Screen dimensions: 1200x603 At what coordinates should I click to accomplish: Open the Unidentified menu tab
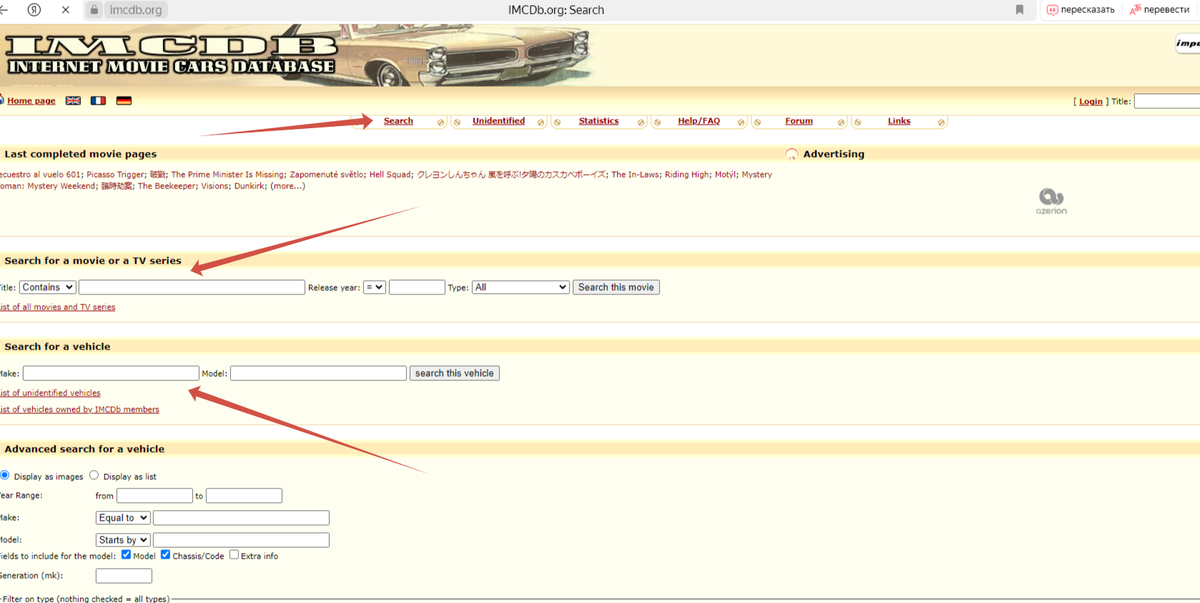pyautogui.click(x=498, y=121)
